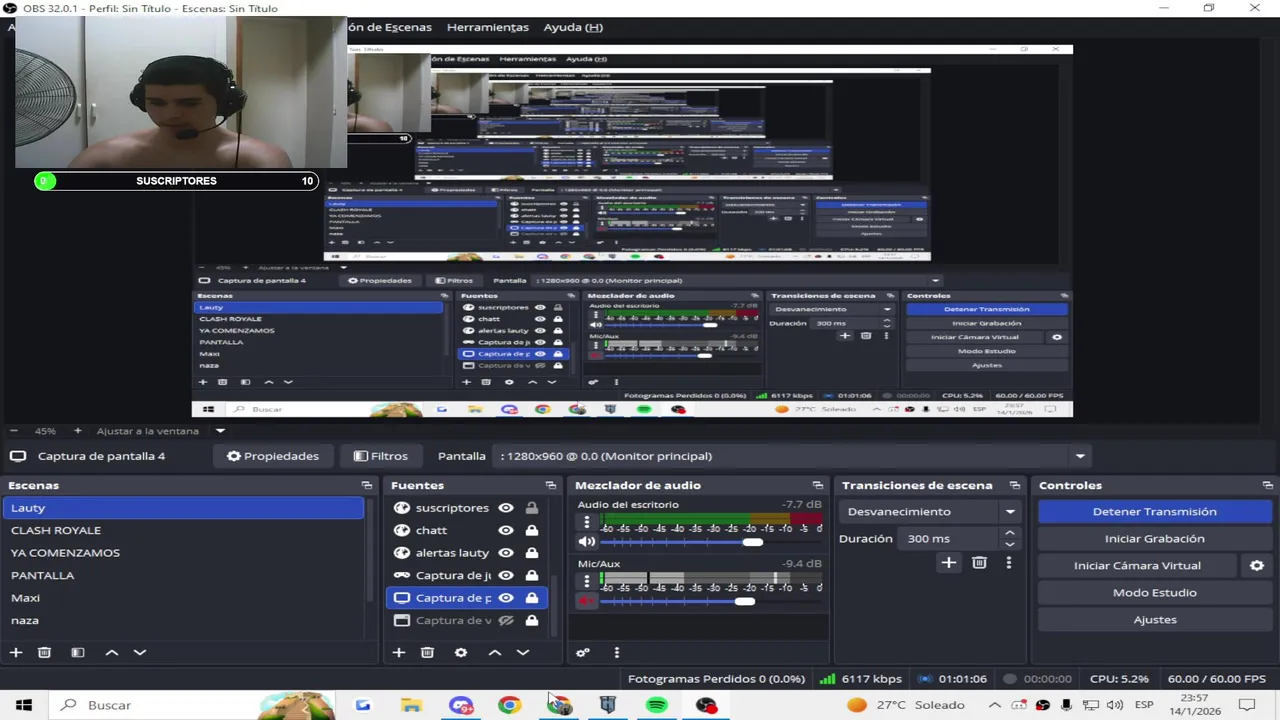Unmute the Mic/Aux red speaker icon

coord(587,601)
